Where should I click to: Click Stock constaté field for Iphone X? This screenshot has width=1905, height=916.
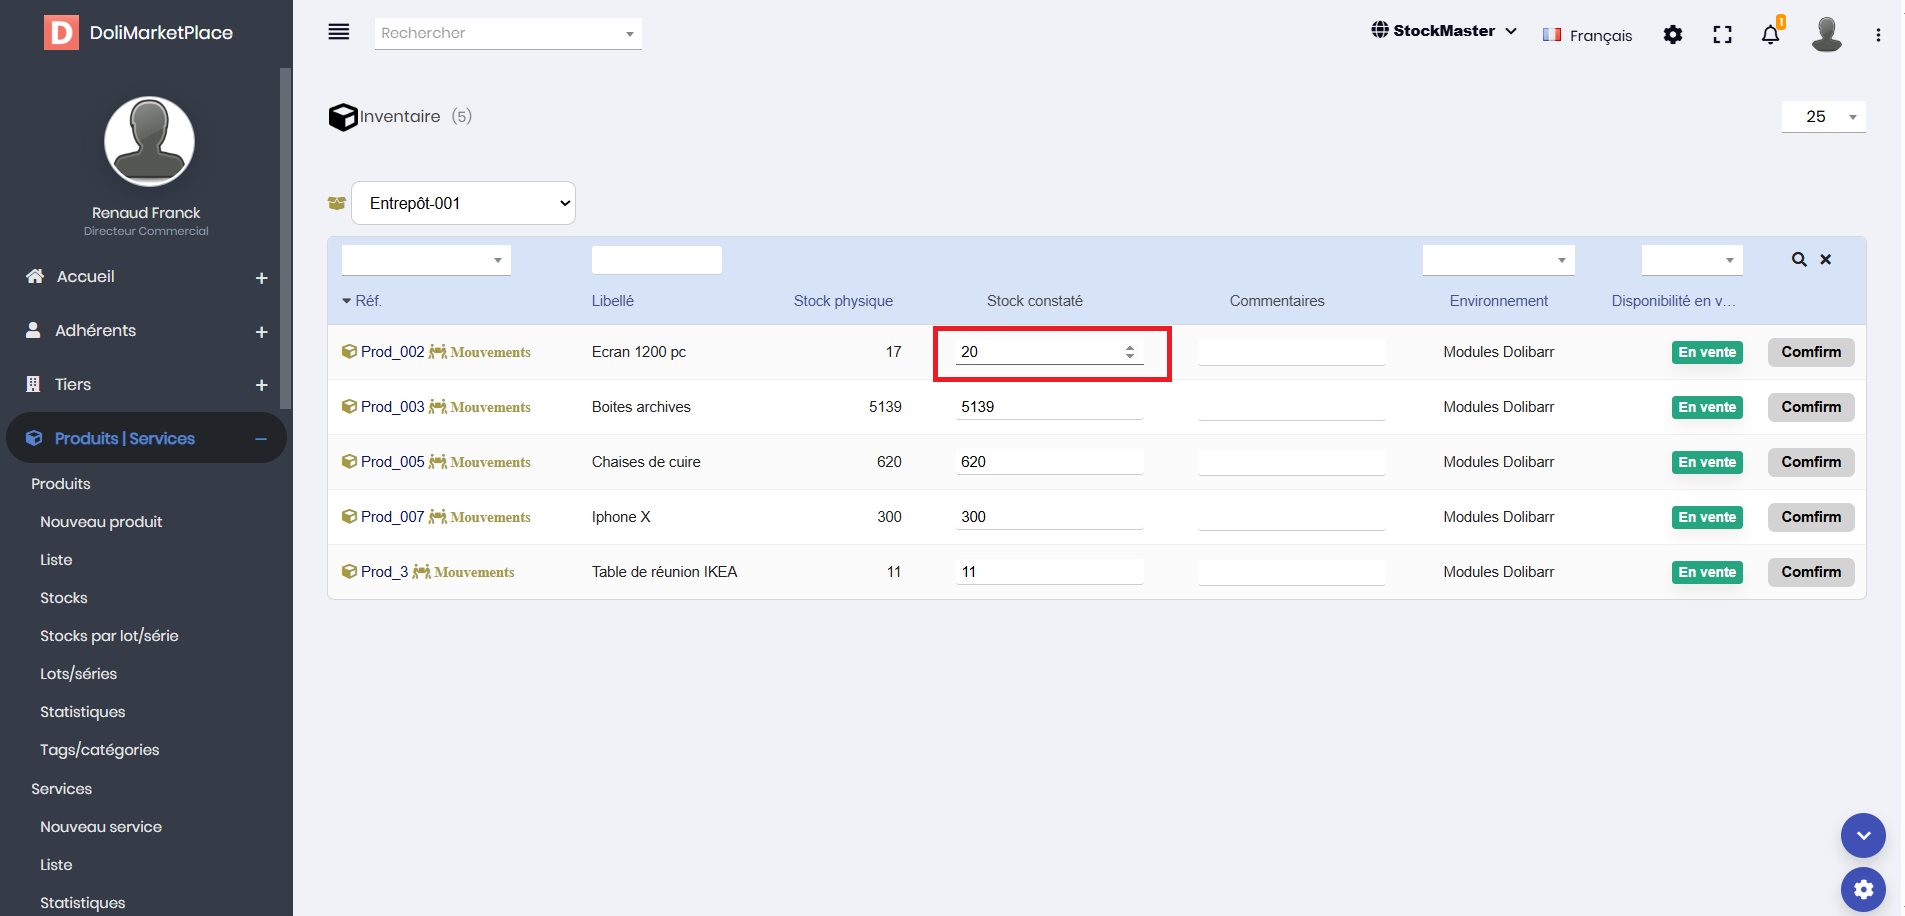[x=1048, y=517]
